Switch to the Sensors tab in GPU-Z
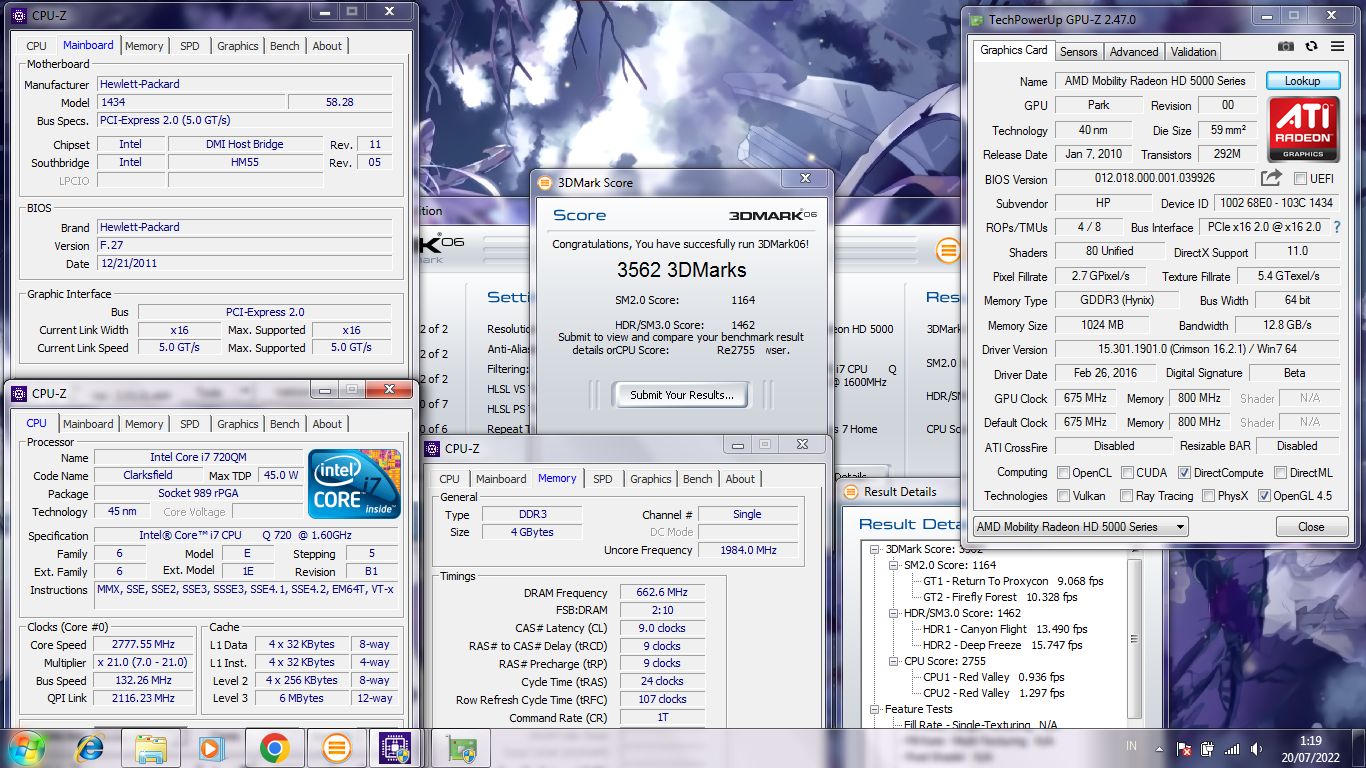 1078,51
